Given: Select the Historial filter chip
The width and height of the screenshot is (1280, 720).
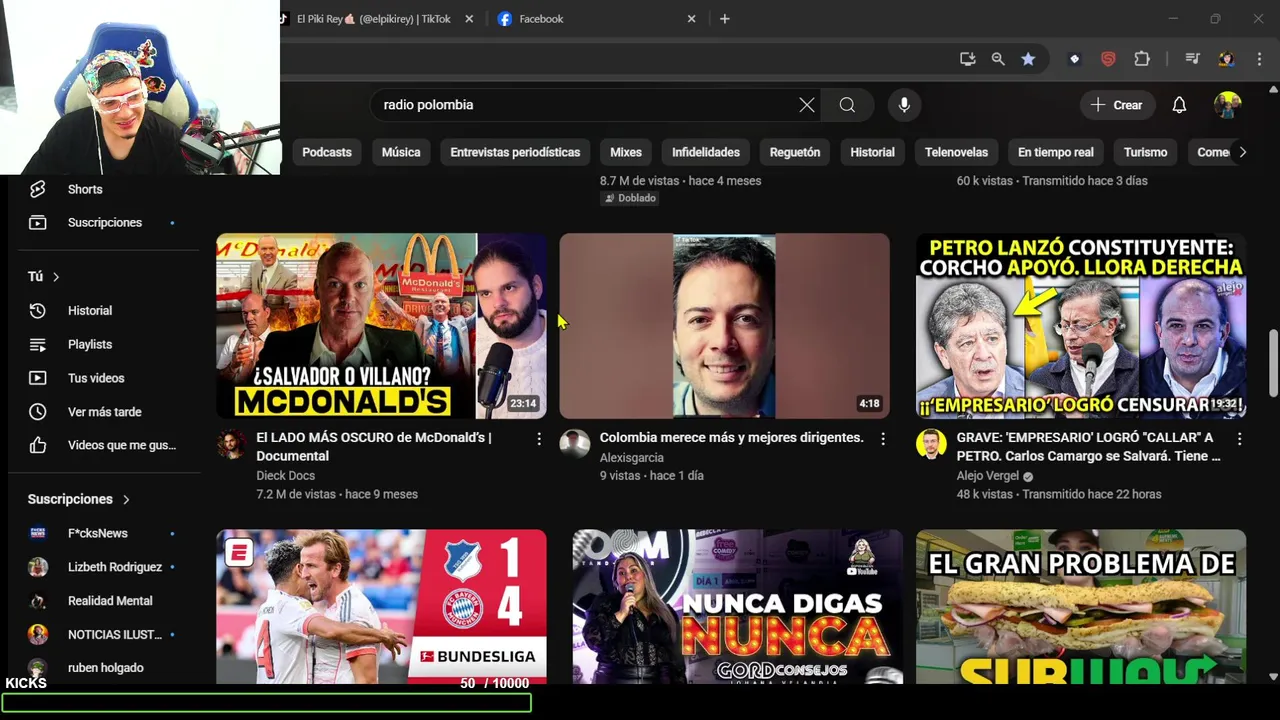Looking at the screenshot, I should point(872,152).
